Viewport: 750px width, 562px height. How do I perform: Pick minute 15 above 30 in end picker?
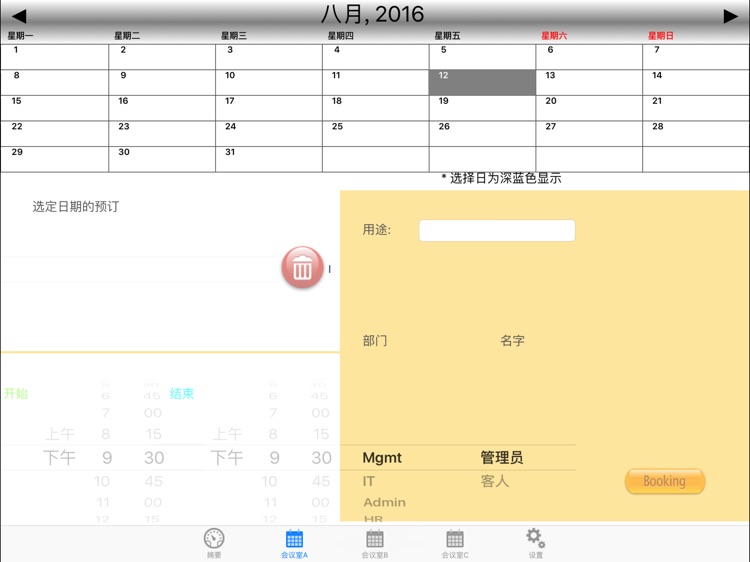pos(321,434)
